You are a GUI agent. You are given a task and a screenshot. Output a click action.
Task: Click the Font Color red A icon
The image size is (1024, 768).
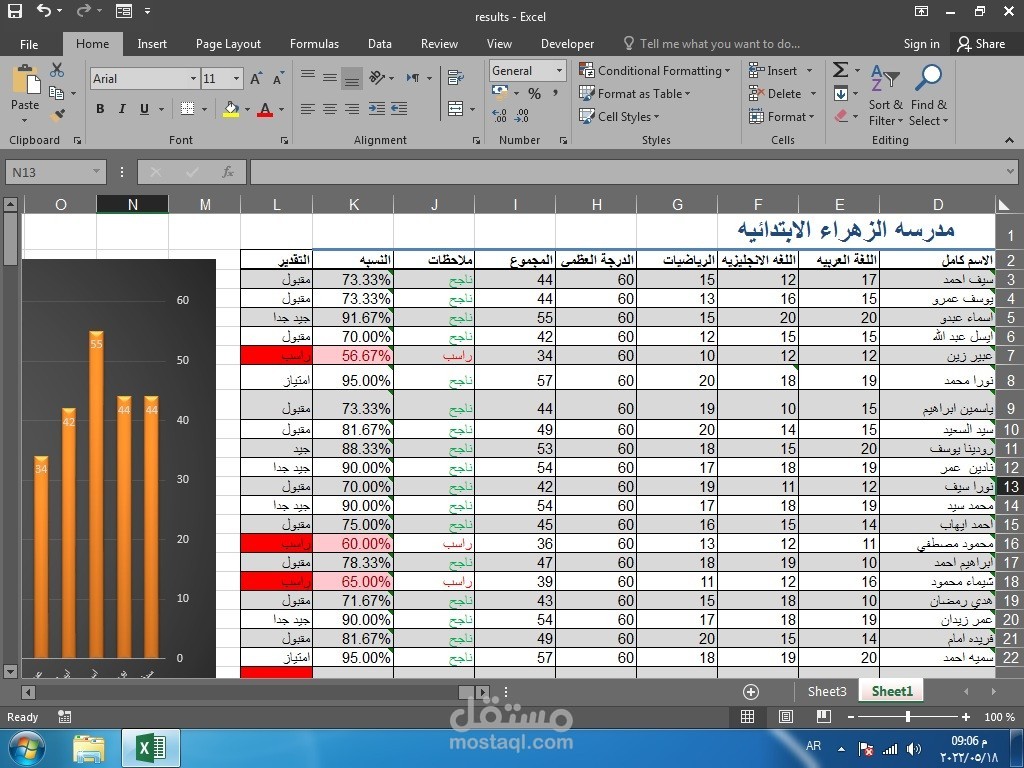264,109
